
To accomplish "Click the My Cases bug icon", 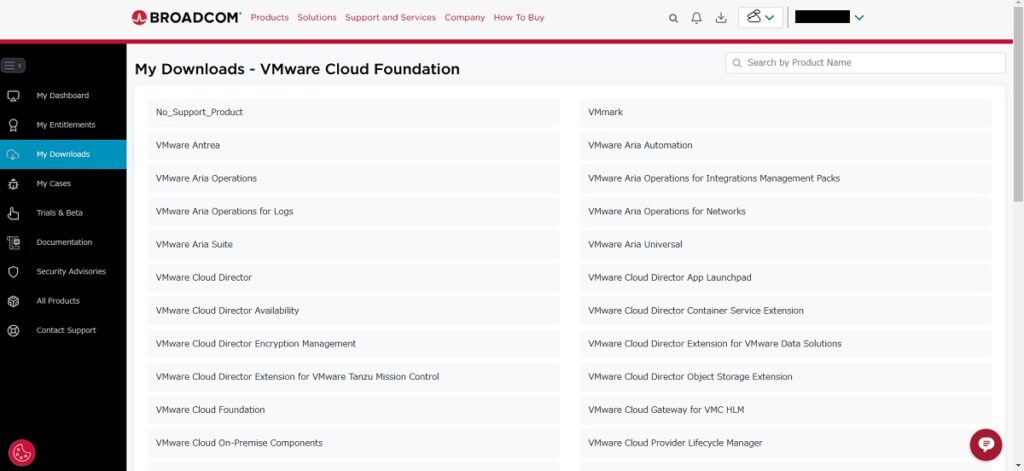I will pyautogui.click(x=13, y=184).
